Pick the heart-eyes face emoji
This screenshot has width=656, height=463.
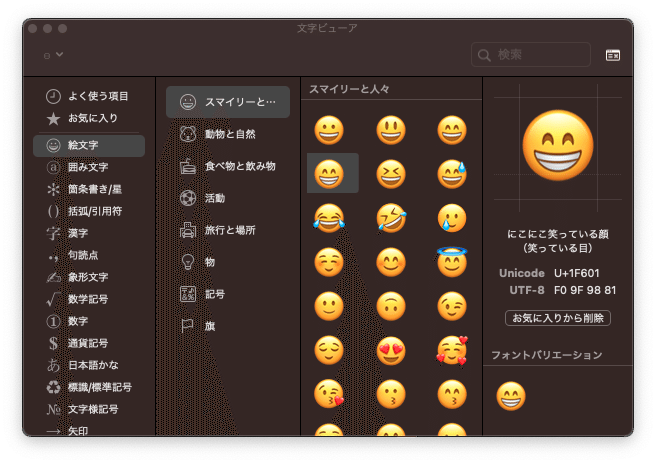391,350
